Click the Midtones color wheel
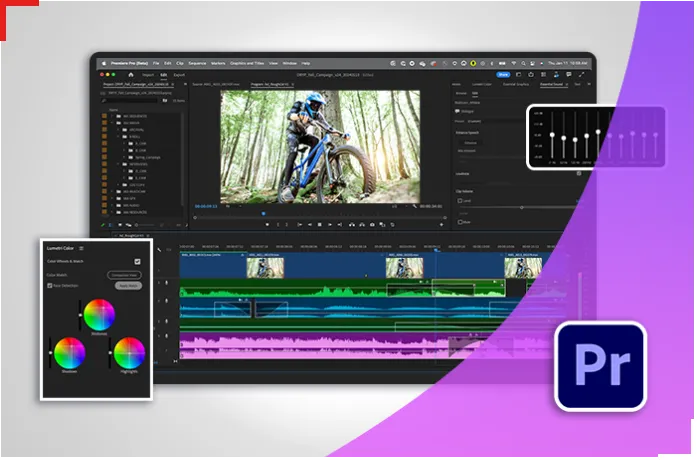The width and height of the screenshot is (697, 460). 99,315
